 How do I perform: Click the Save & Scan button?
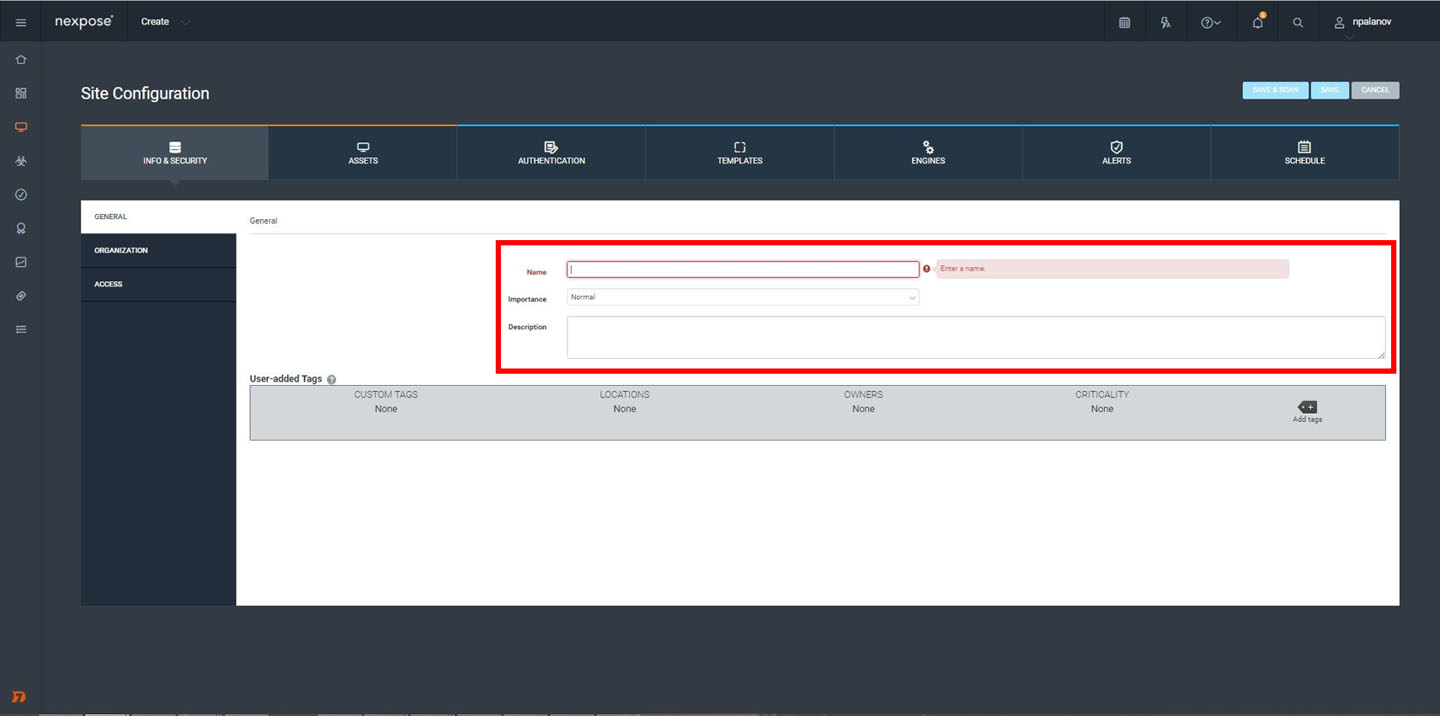click(x=1275, y=90)
